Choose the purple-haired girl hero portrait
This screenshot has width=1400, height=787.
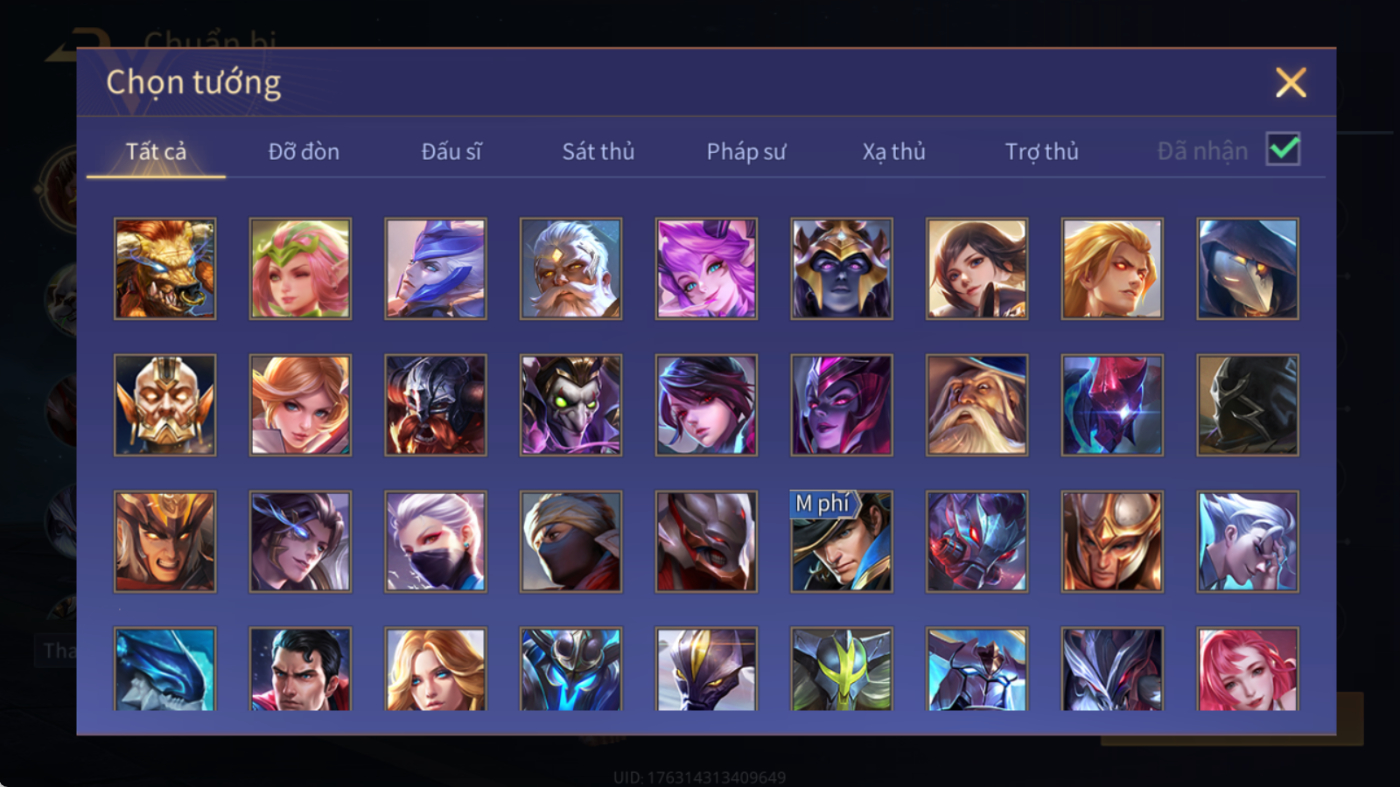pyautogui.click(x=706, y=269)
